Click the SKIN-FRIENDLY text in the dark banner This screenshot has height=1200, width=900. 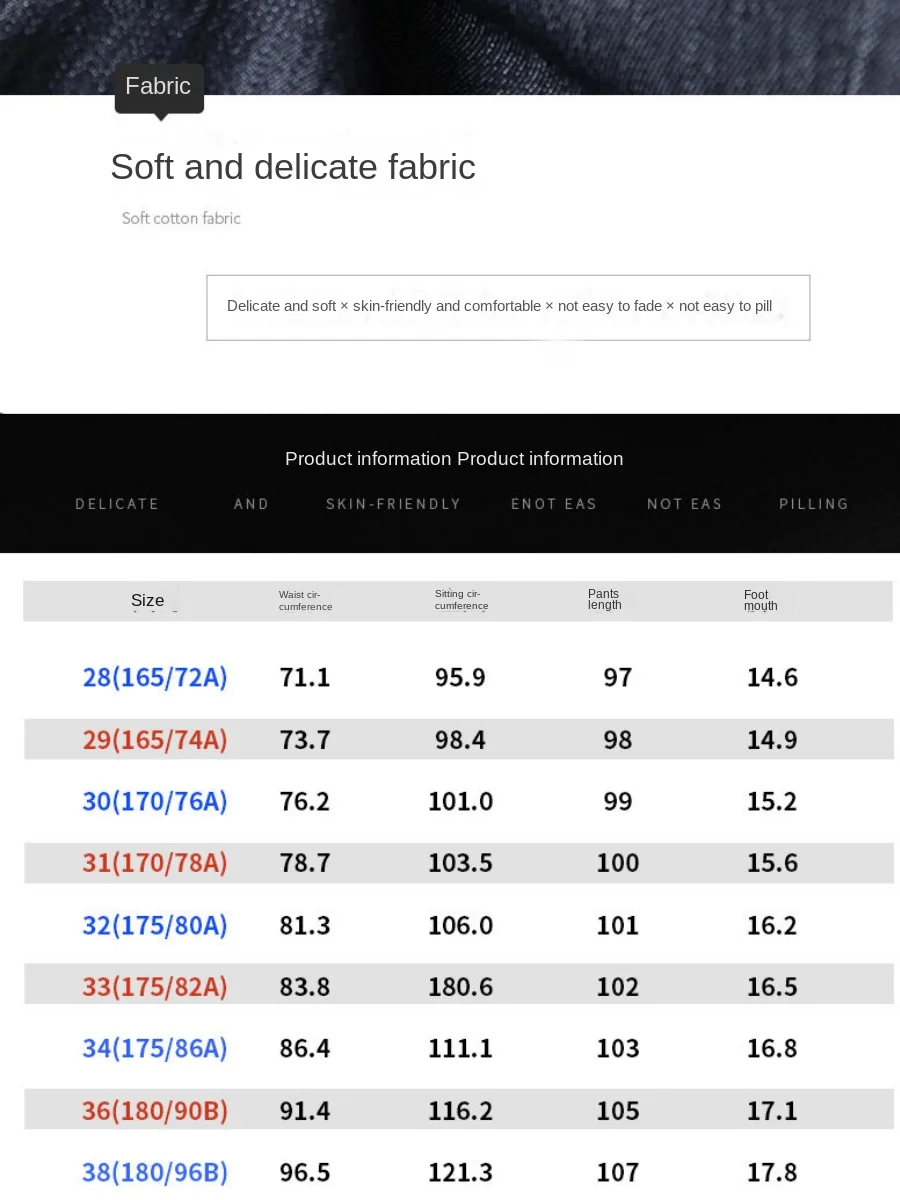pos(393,504)
